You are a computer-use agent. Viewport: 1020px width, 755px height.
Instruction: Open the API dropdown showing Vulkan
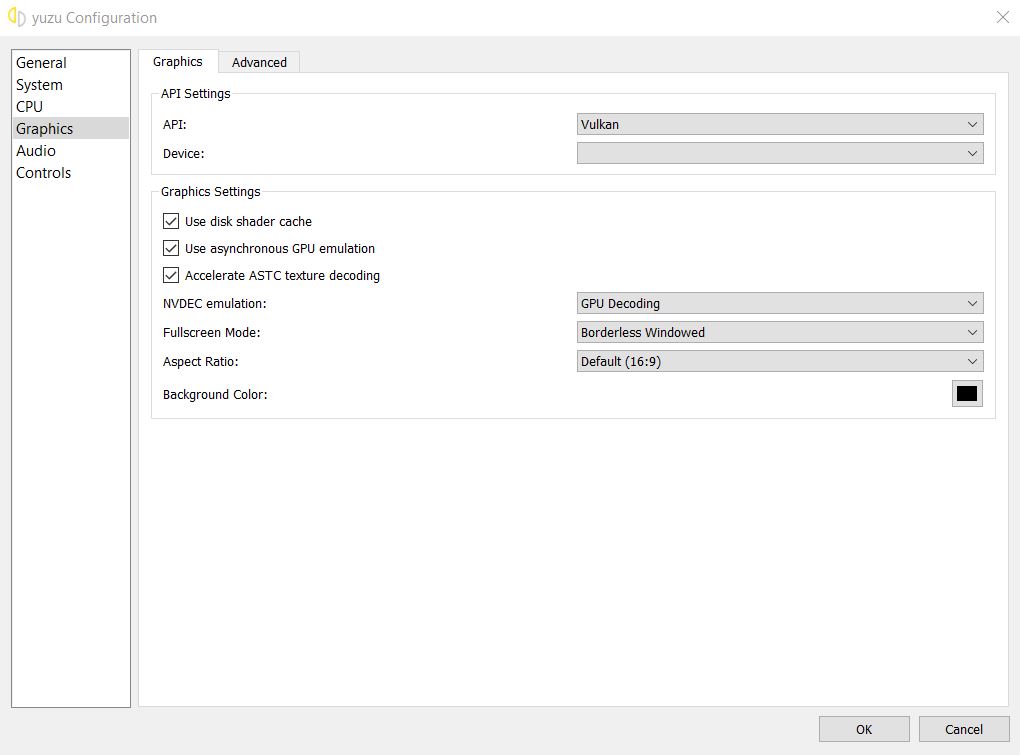click(780, 125)
